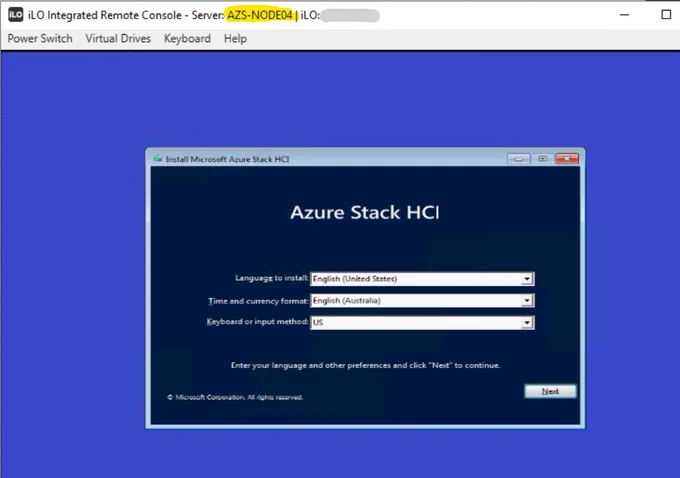Click the AZS-NODE04 server name in title

260,15
